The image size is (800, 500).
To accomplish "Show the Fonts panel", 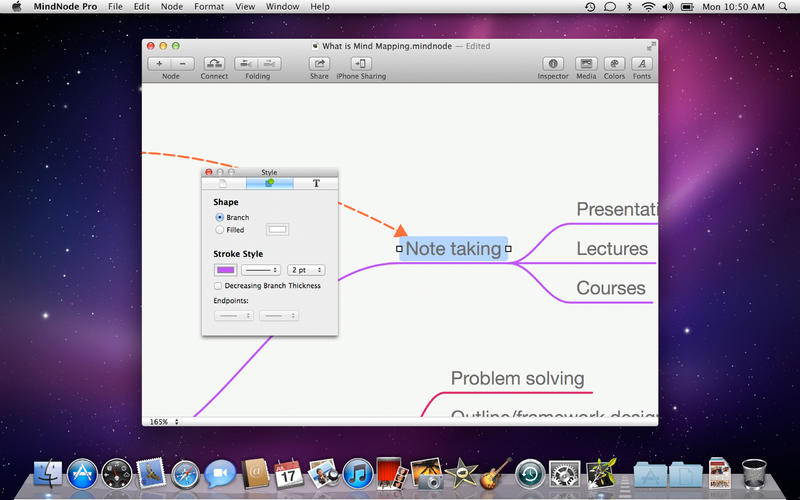I will point(641,63).
